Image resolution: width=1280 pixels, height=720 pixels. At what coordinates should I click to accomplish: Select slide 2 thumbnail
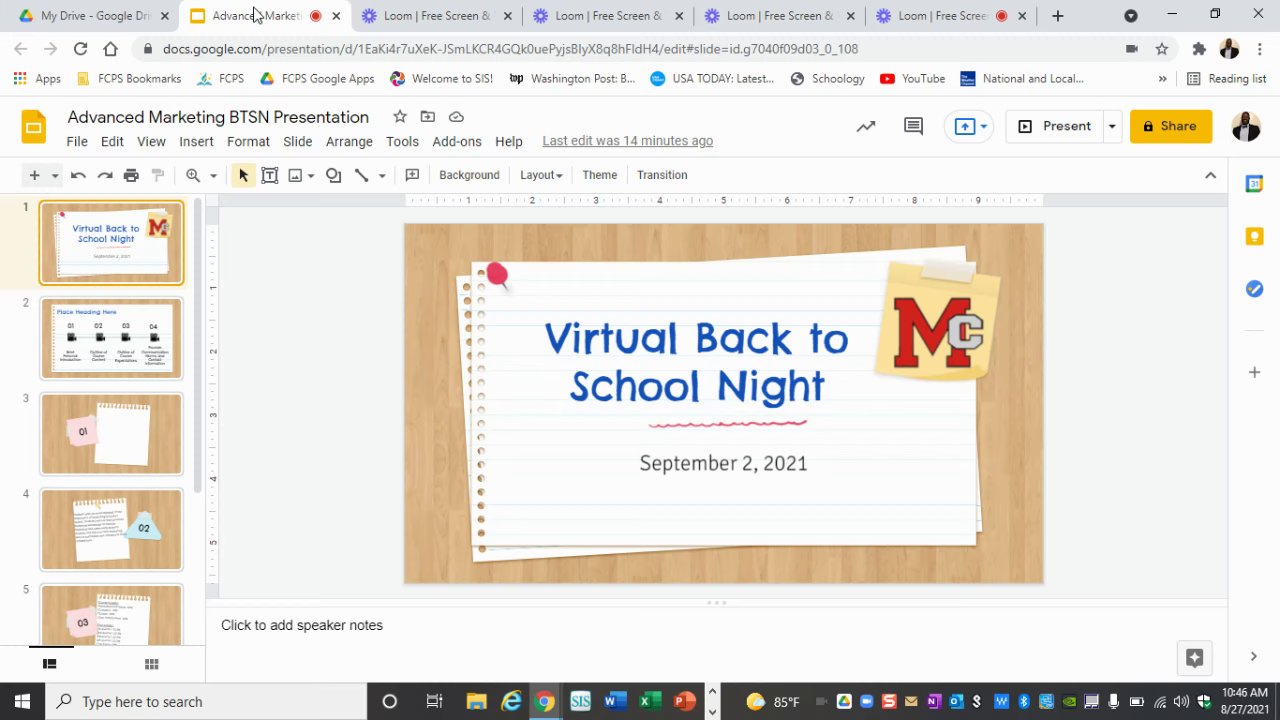click(111, 338)
